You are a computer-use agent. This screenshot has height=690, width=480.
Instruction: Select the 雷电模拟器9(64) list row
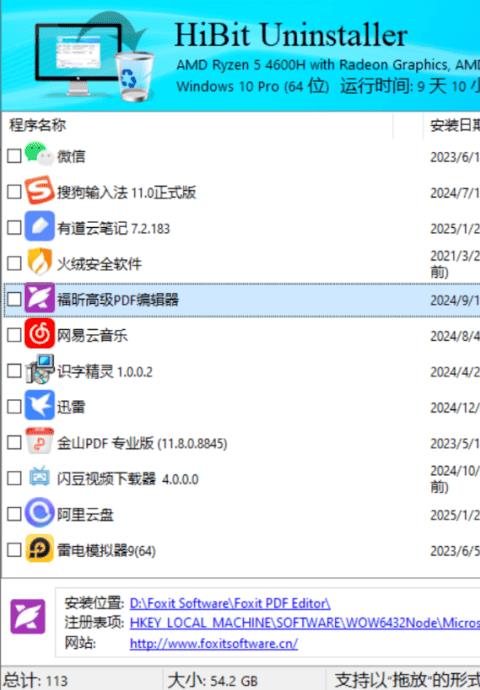click(x=241, y=549)
